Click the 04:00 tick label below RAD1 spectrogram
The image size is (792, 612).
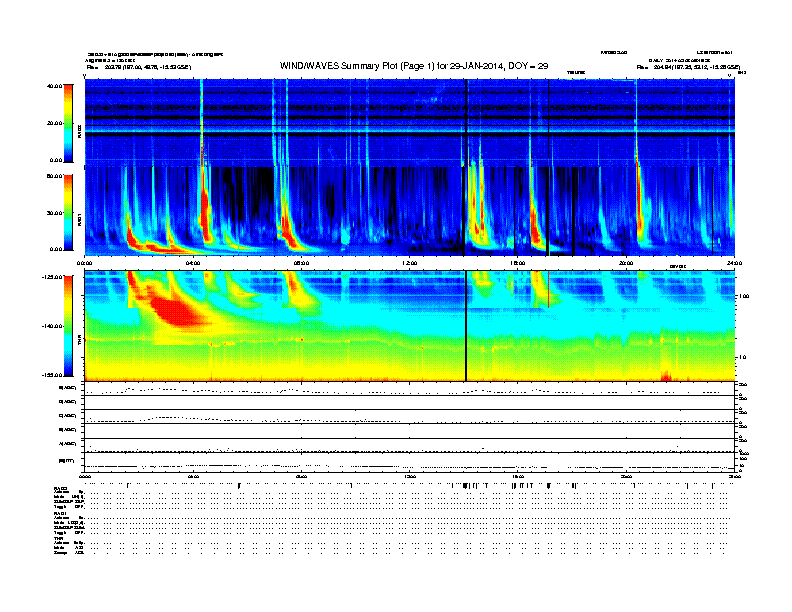tap(193, 263)
